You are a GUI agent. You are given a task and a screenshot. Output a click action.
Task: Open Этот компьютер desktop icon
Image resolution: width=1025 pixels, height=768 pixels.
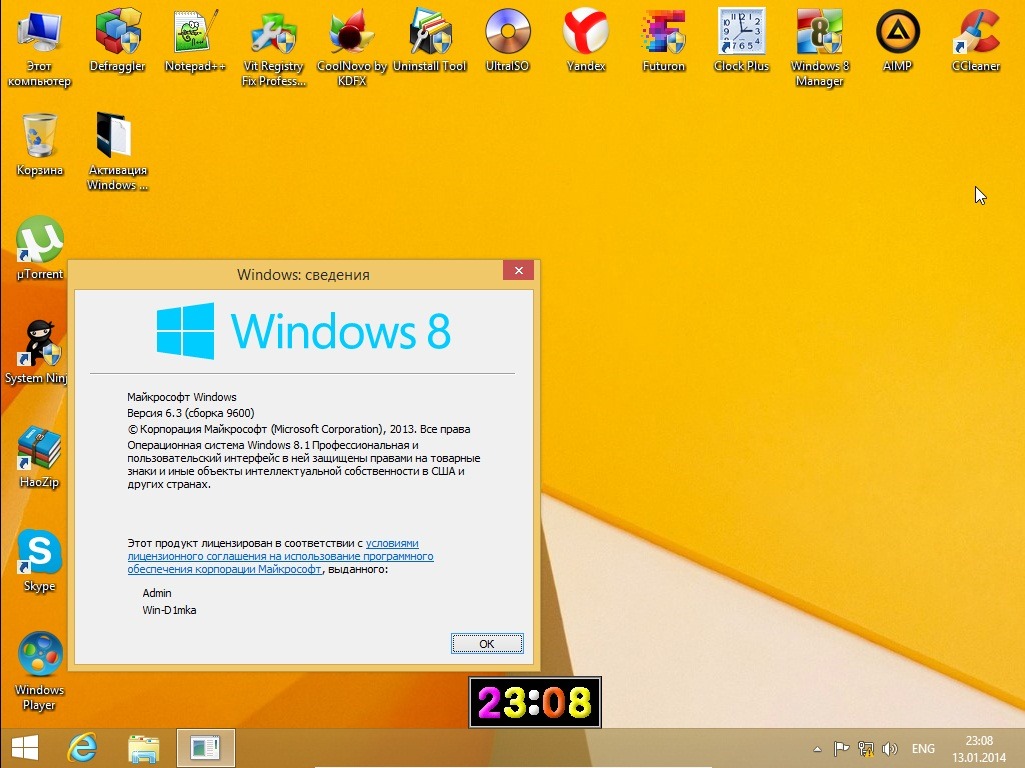tap(39, 46)
